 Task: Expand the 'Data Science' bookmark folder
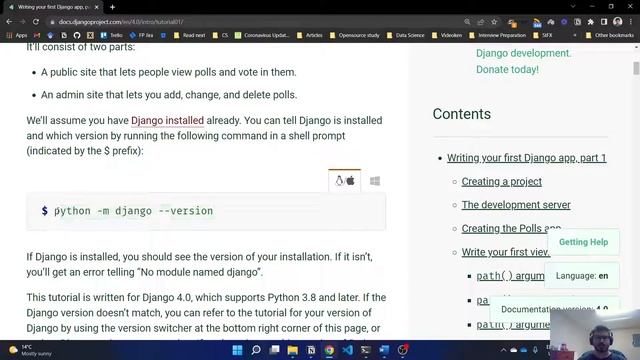point(406,36)
